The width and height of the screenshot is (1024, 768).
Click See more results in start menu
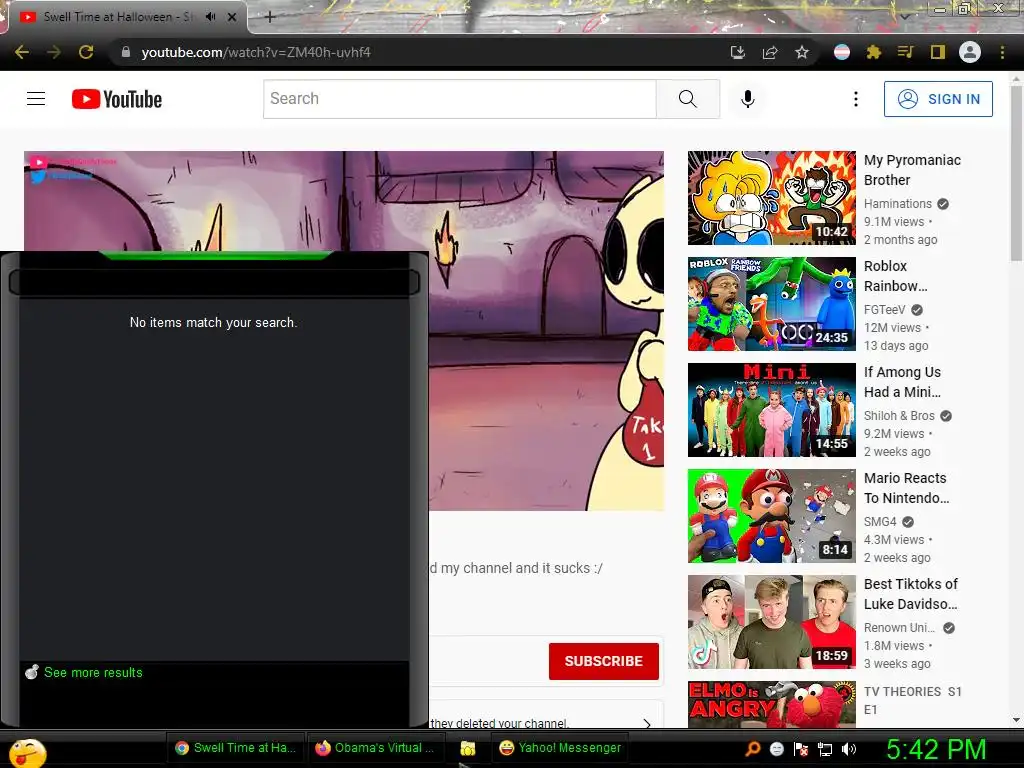(93, 672)
